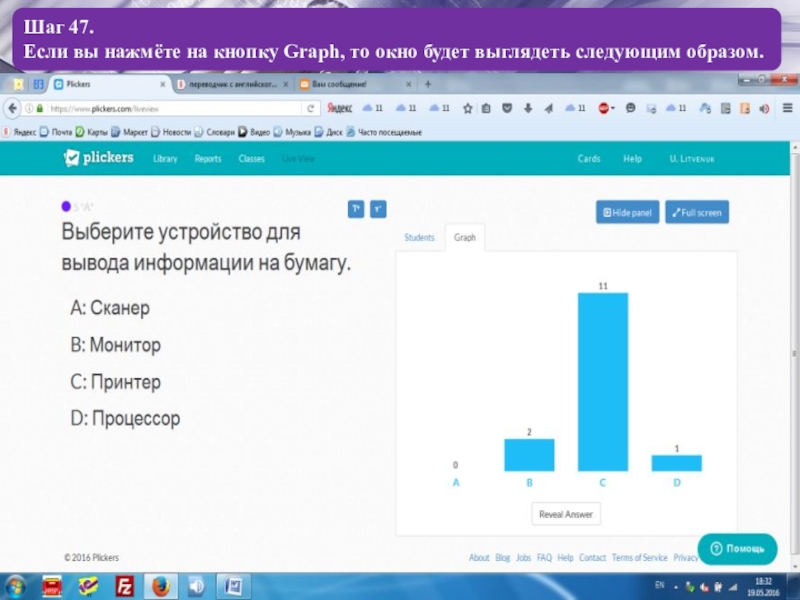Screen dimensions: 800x600
Task: Click the speaker icon in browser toolbar
Action: (764, 108)
